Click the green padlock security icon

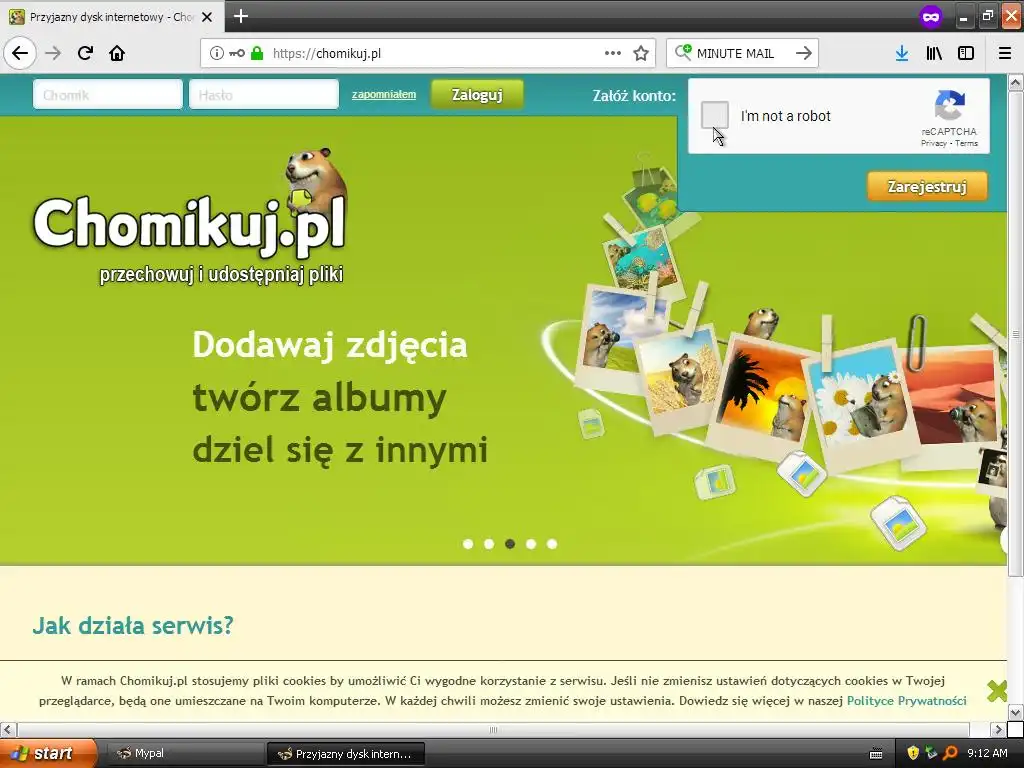tap(257, 53)
